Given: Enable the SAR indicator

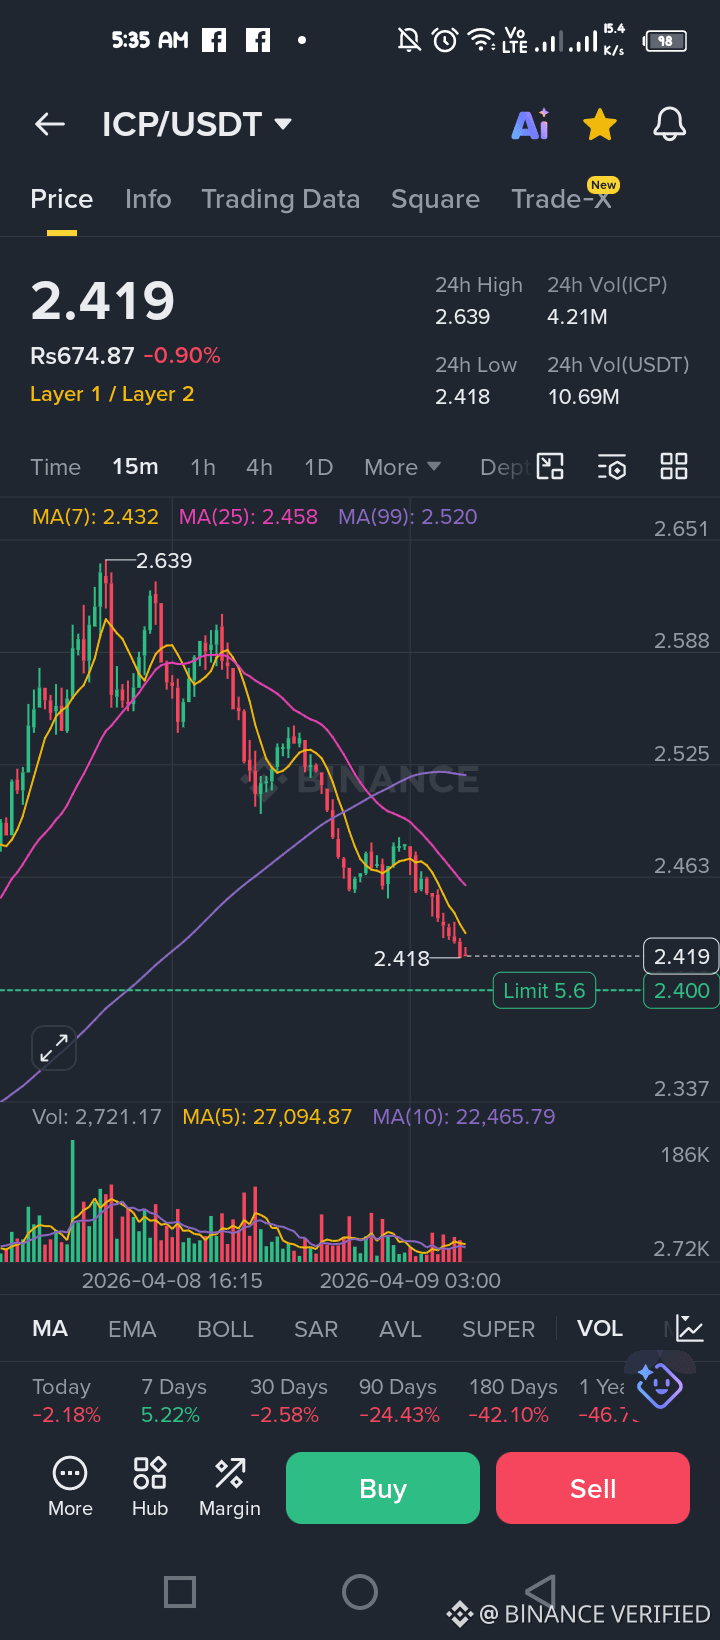Looking at the screenshot, I should pyautogui.click(x=316, y=1329).
